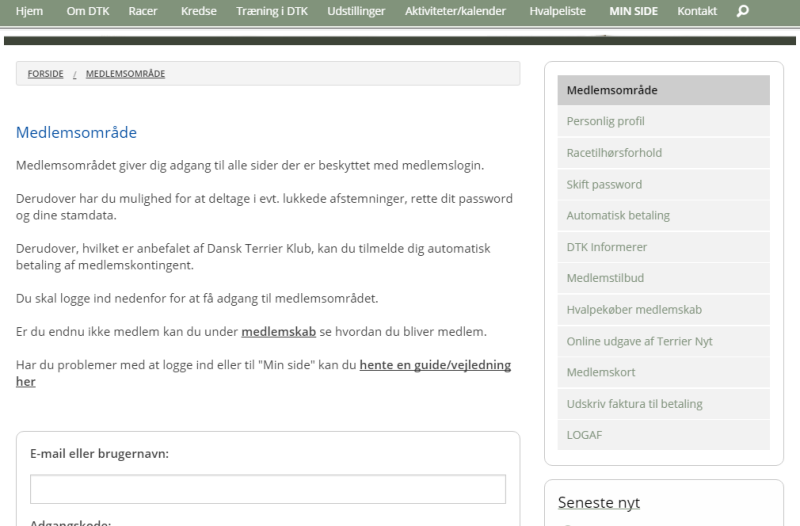This screenshot has width=800, height=526.
Task: Open the hente en guide/vejledning her link
Action: tap(435, 365)
